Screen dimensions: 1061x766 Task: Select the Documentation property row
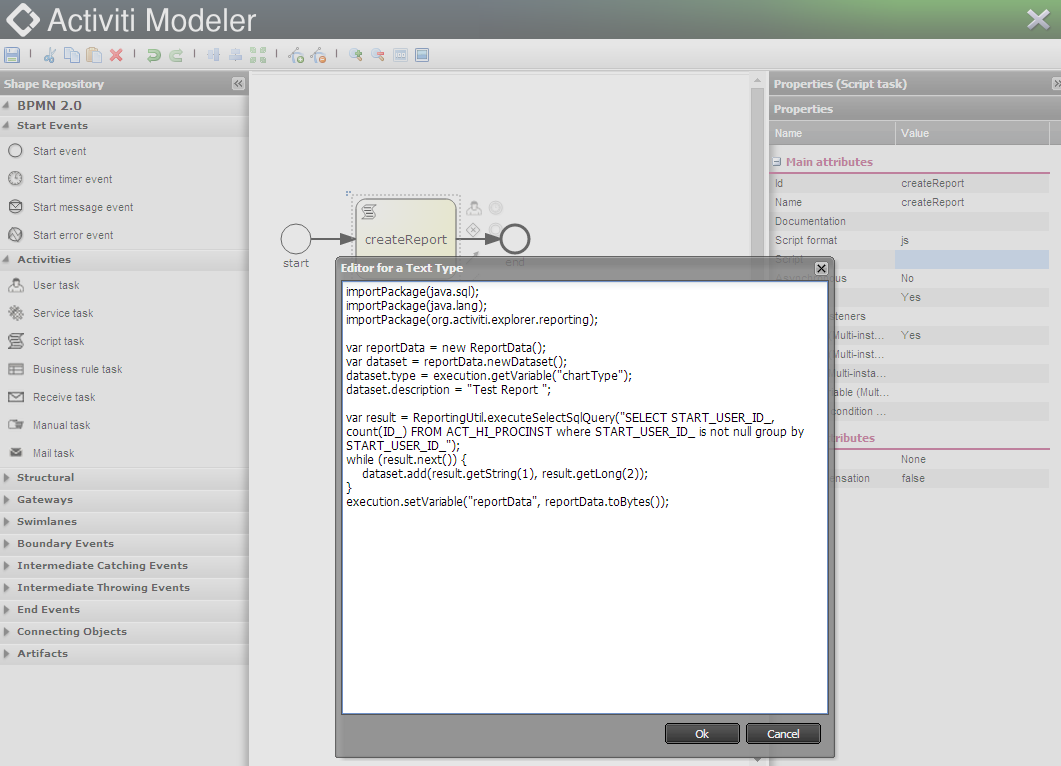[x=909, y=221]
